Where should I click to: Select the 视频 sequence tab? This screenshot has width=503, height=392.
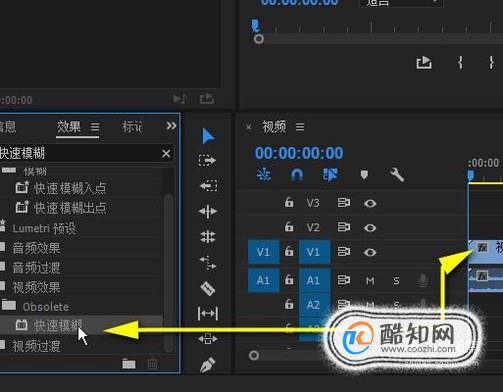pyautogui.click(x=274, y=127)
